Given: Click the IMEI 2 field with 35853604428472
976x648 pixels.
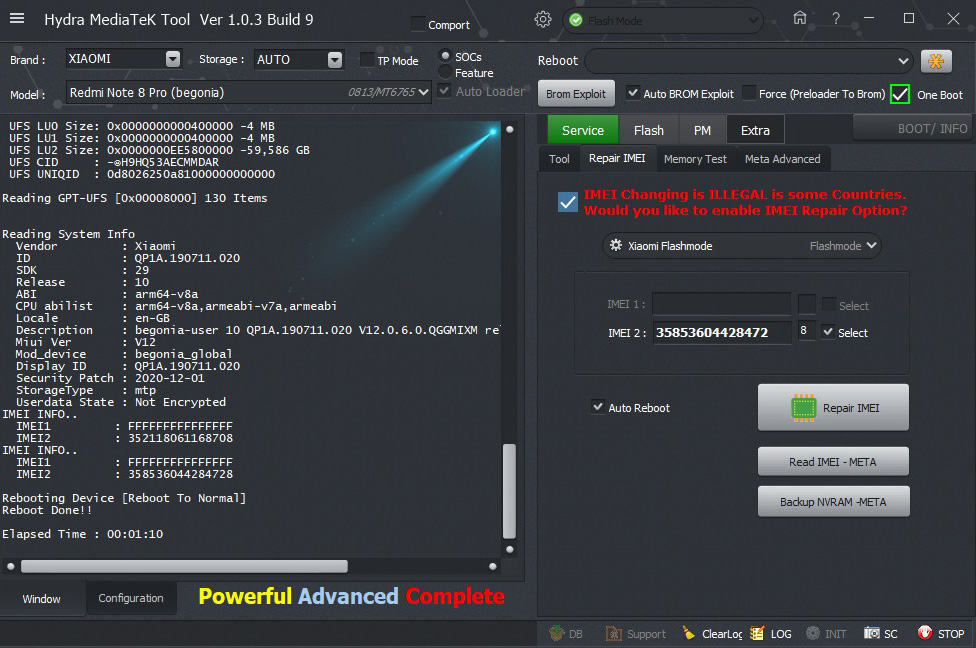Looking at the screenshot, I should (721, 332).
